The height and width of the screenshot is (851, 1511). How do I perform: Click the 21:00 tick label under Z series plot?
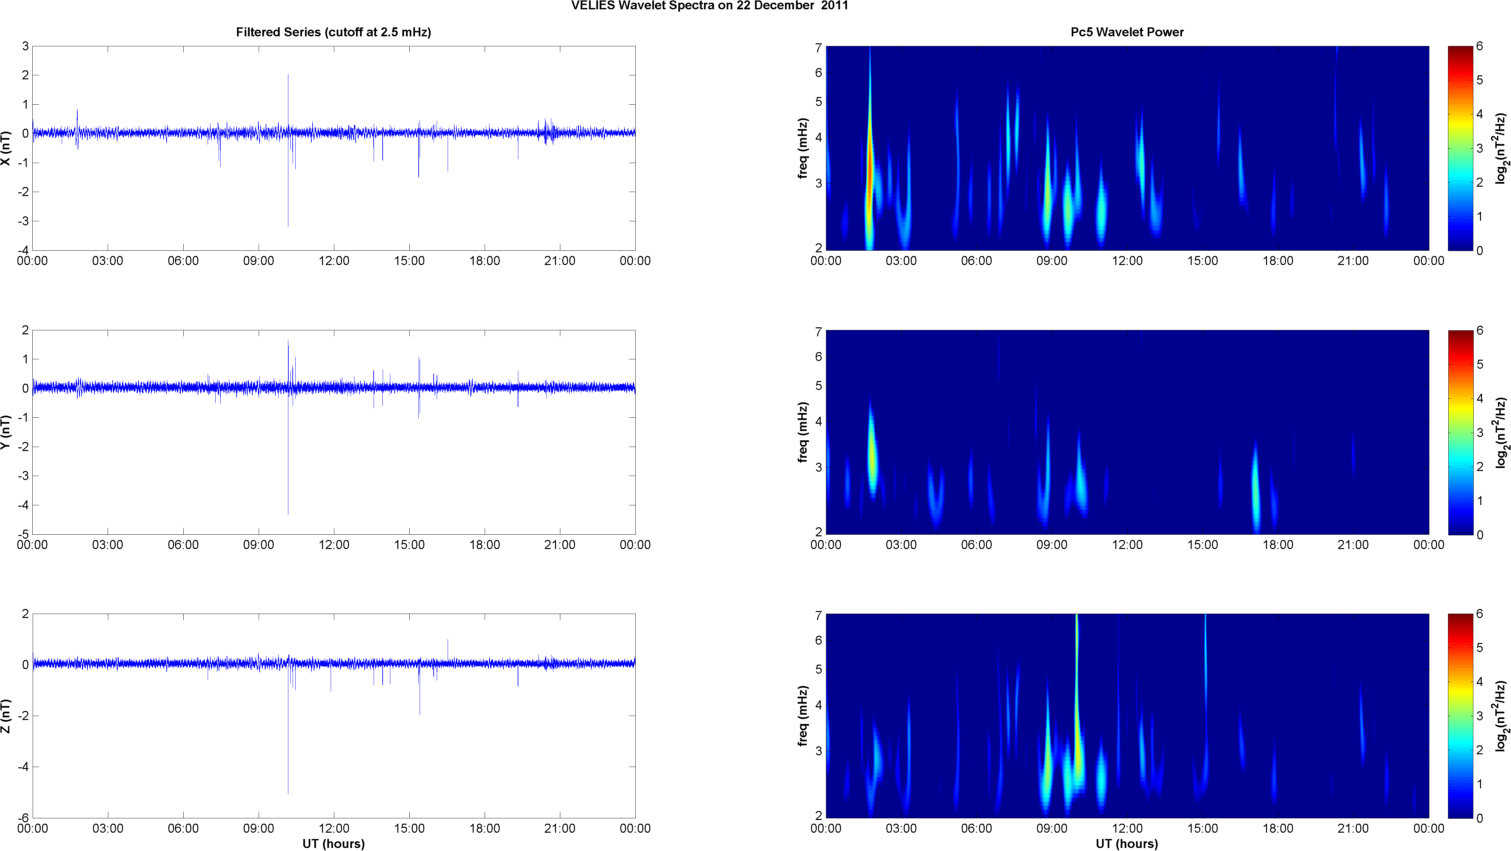point(560,829)
